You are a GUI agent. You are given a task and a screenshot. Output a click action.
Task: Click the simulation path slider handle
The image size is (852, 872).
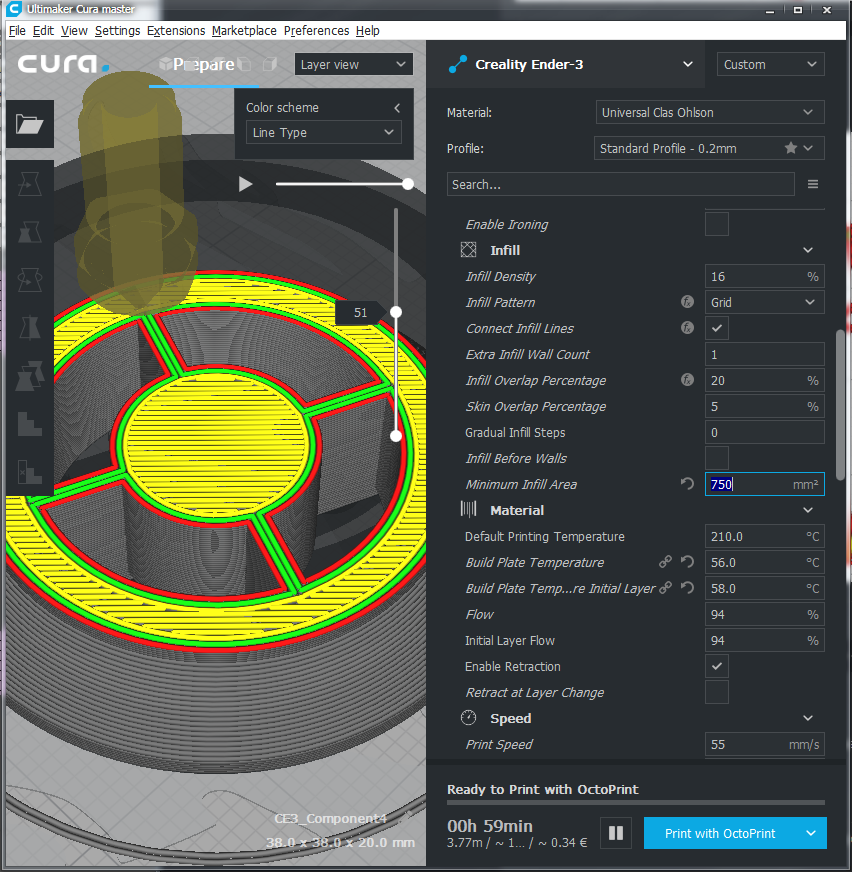(408, 184)
